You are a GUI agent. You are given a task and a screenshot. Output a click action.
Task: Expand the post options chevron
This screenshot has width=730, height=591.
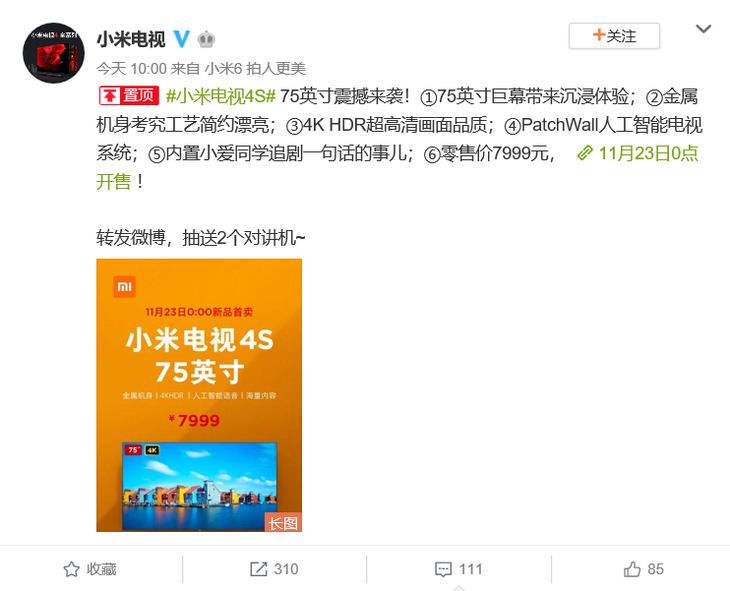703,29
